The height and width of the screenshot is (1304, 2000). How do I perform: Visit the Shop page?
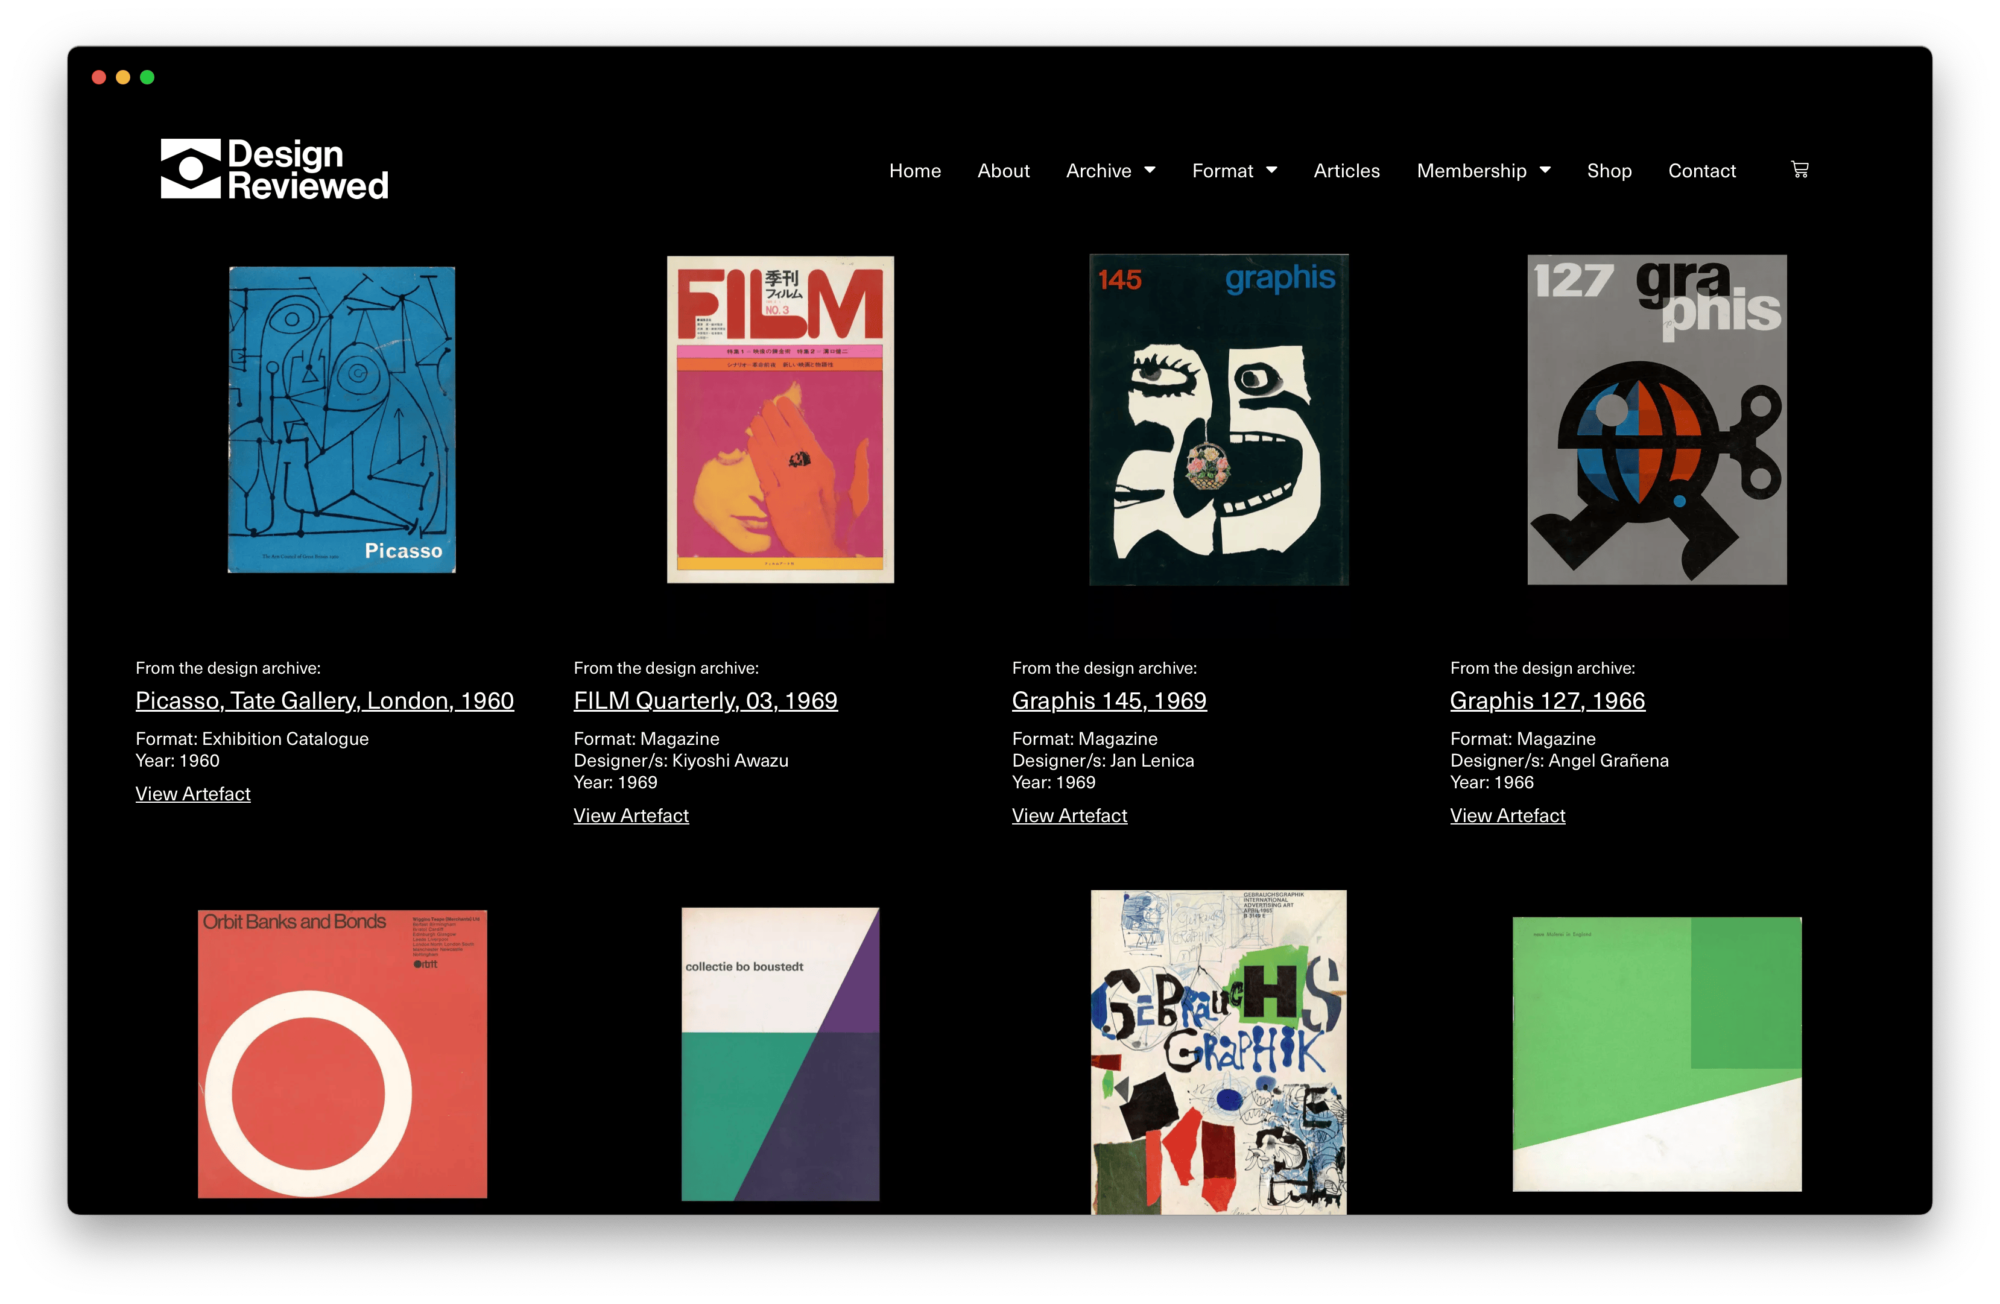coord(1609,171)
